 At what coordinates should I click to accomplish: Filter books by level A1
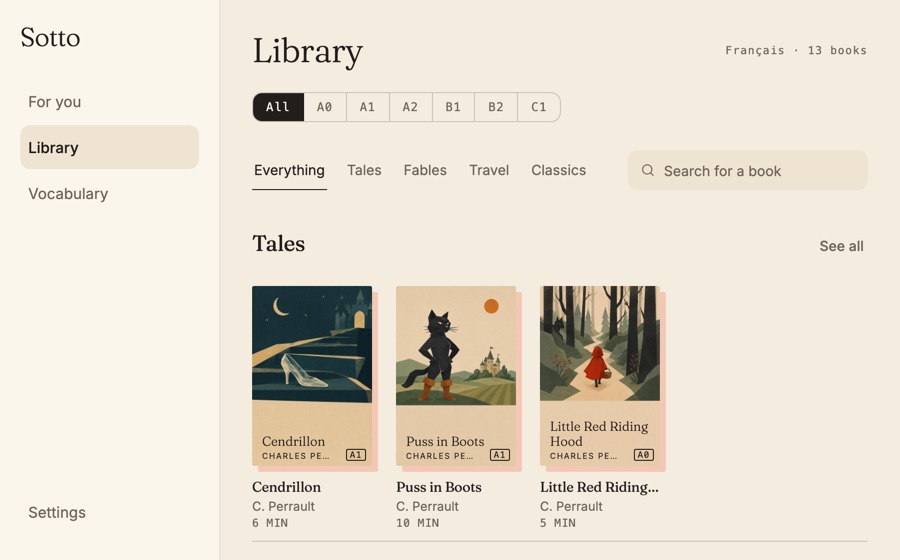pyautogui.click(x=367, y=107)
